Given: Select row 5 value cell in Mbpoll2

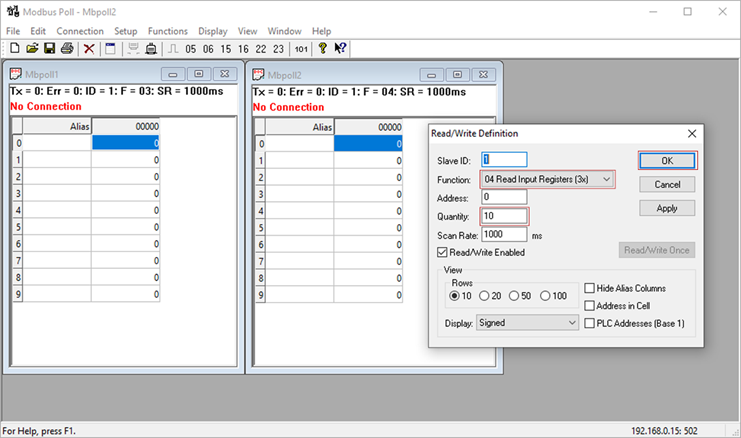Looking at the screenshot, I should (x=368, y=228).
